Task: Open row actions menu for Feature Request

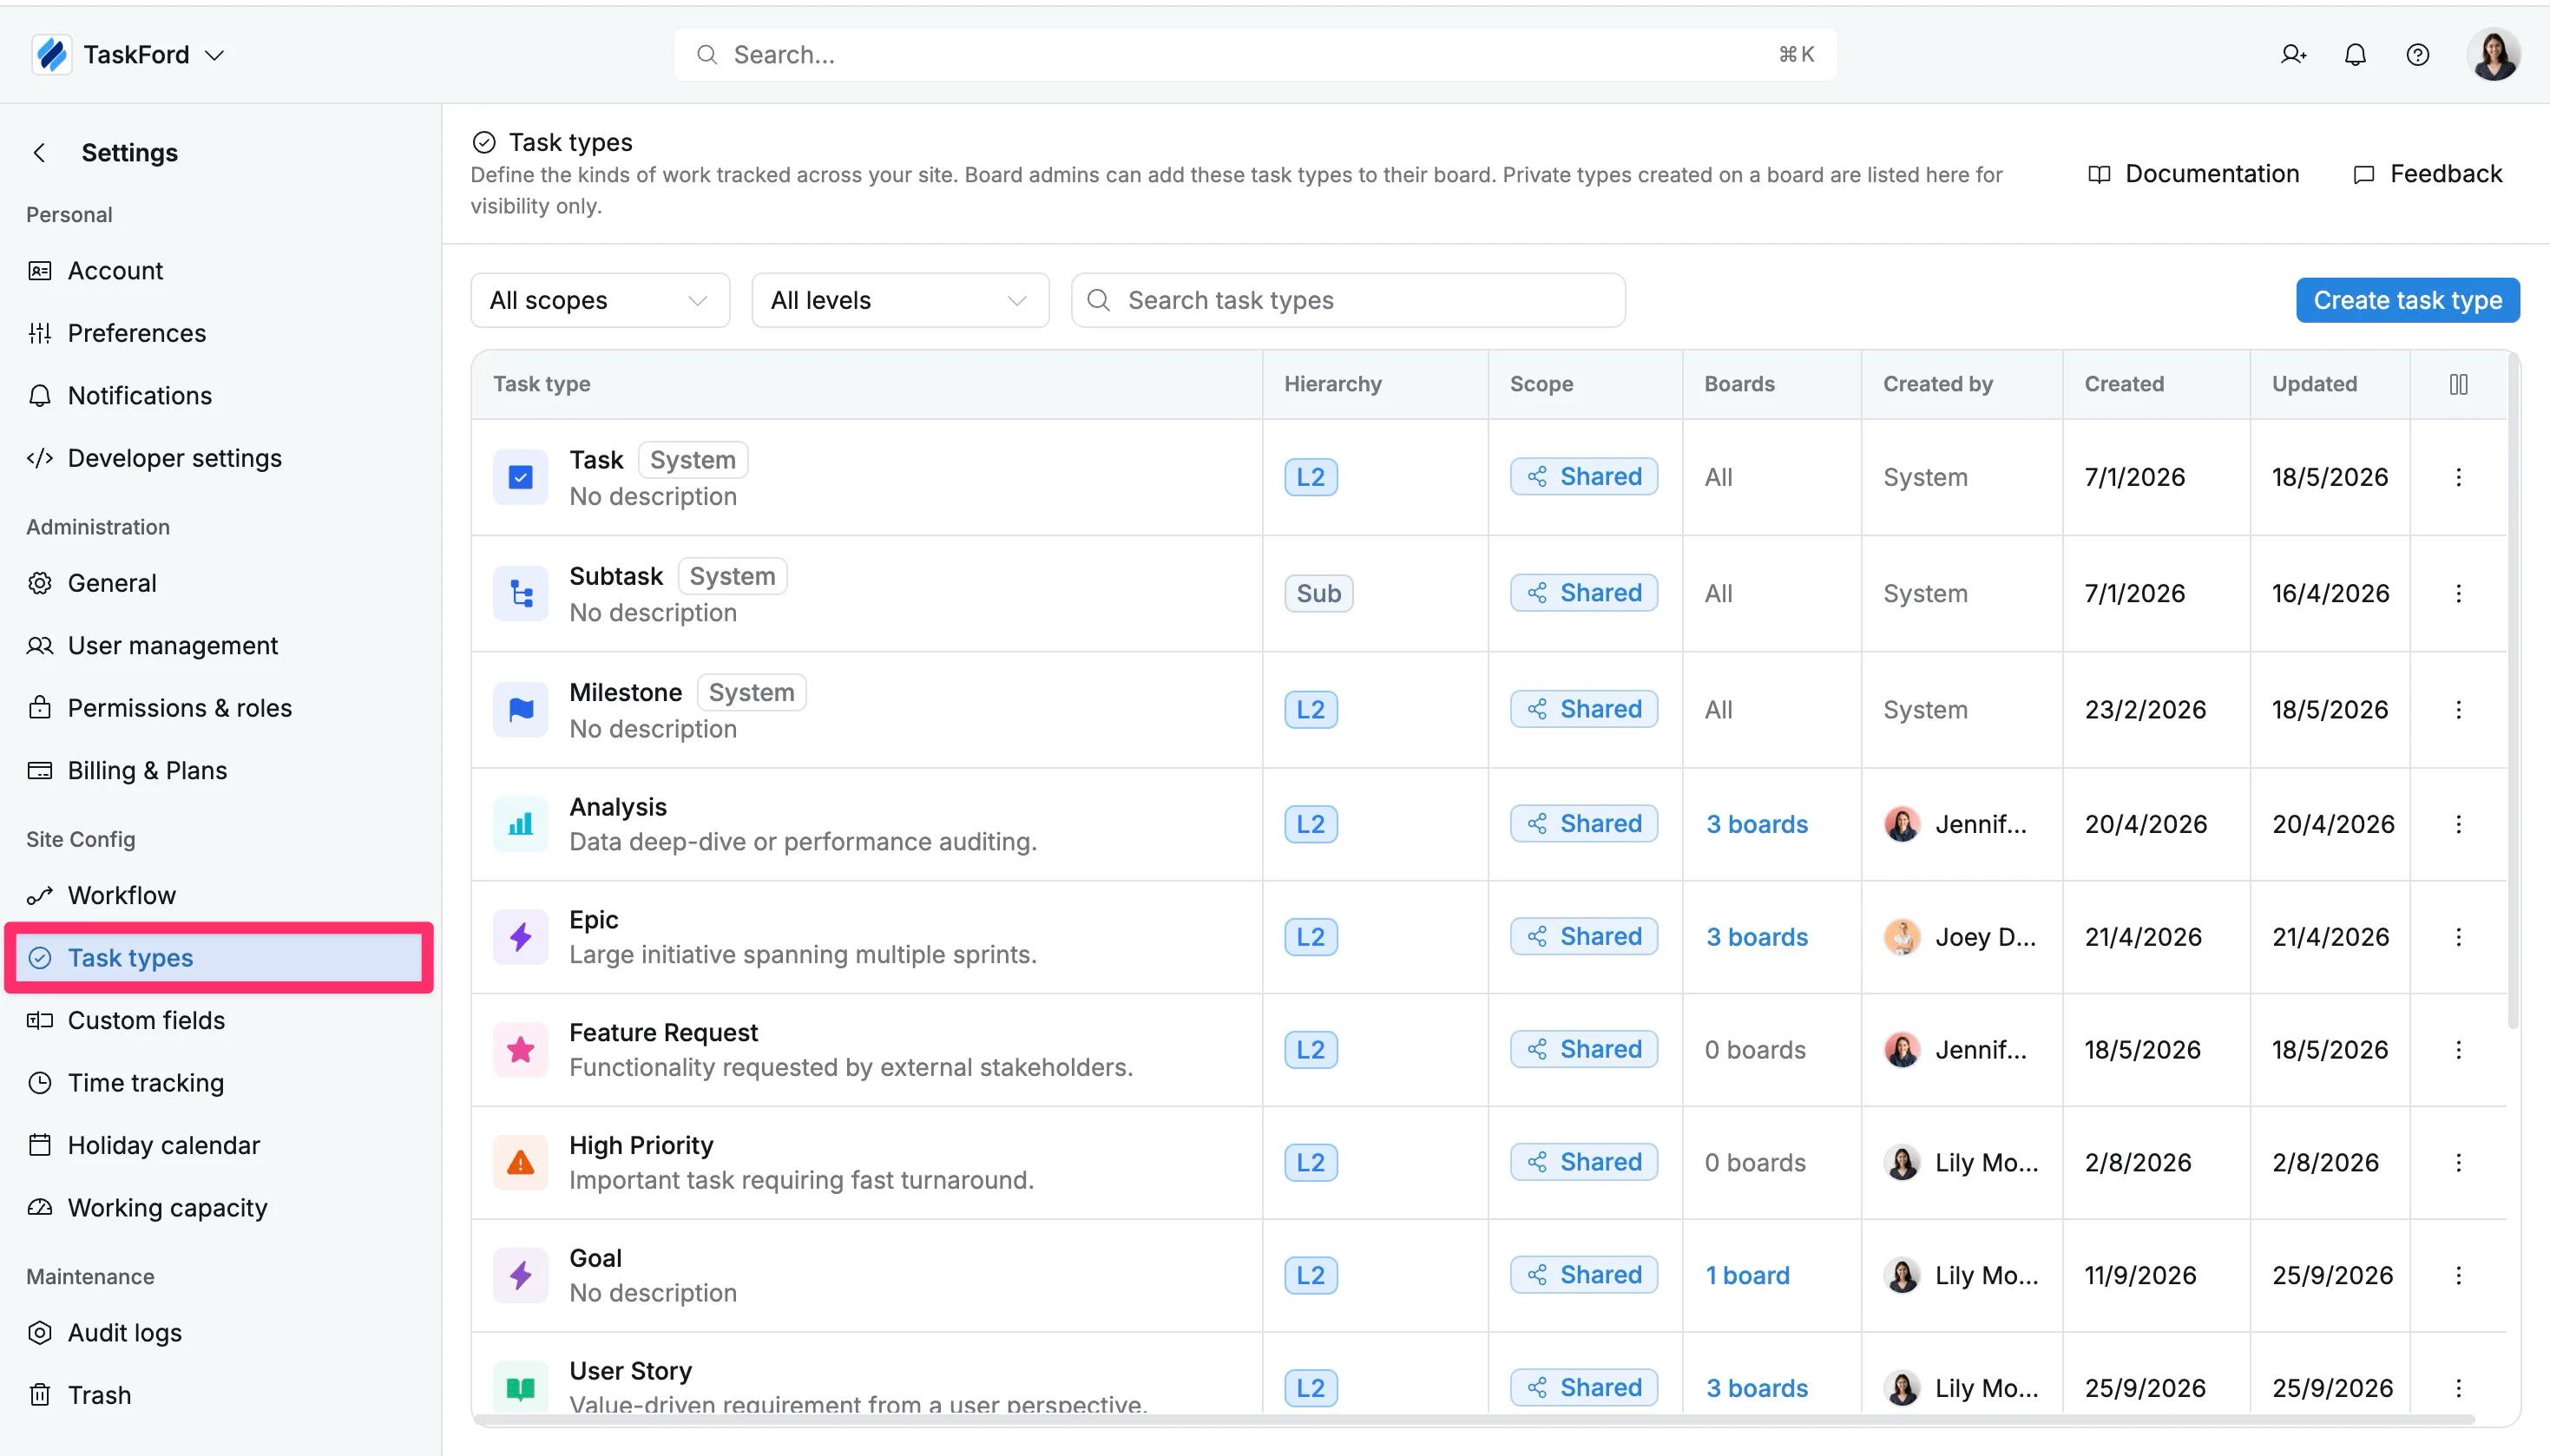Action: point(2458,1049)
